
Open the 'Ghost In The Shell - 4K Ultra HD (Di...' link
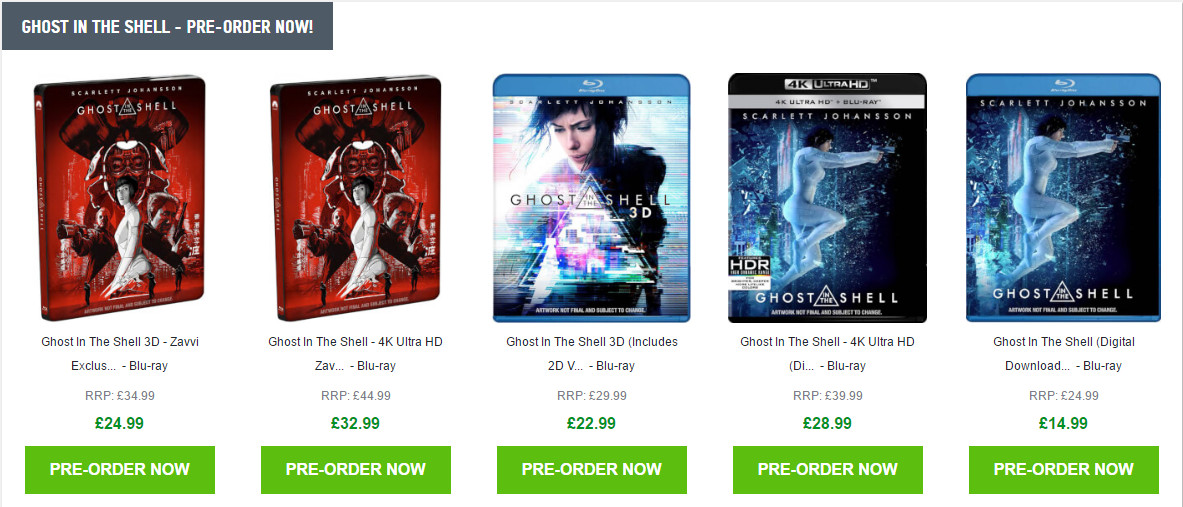828,354
